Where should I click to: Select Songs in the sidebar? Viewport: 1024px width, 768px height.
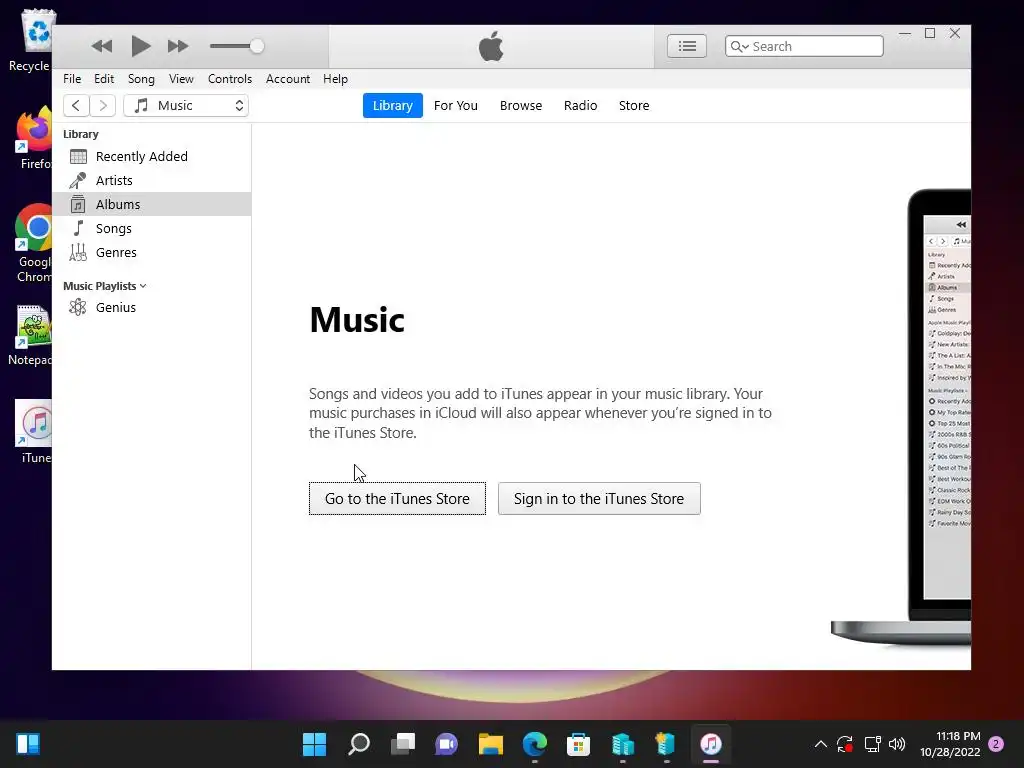(x=152, y=229)
